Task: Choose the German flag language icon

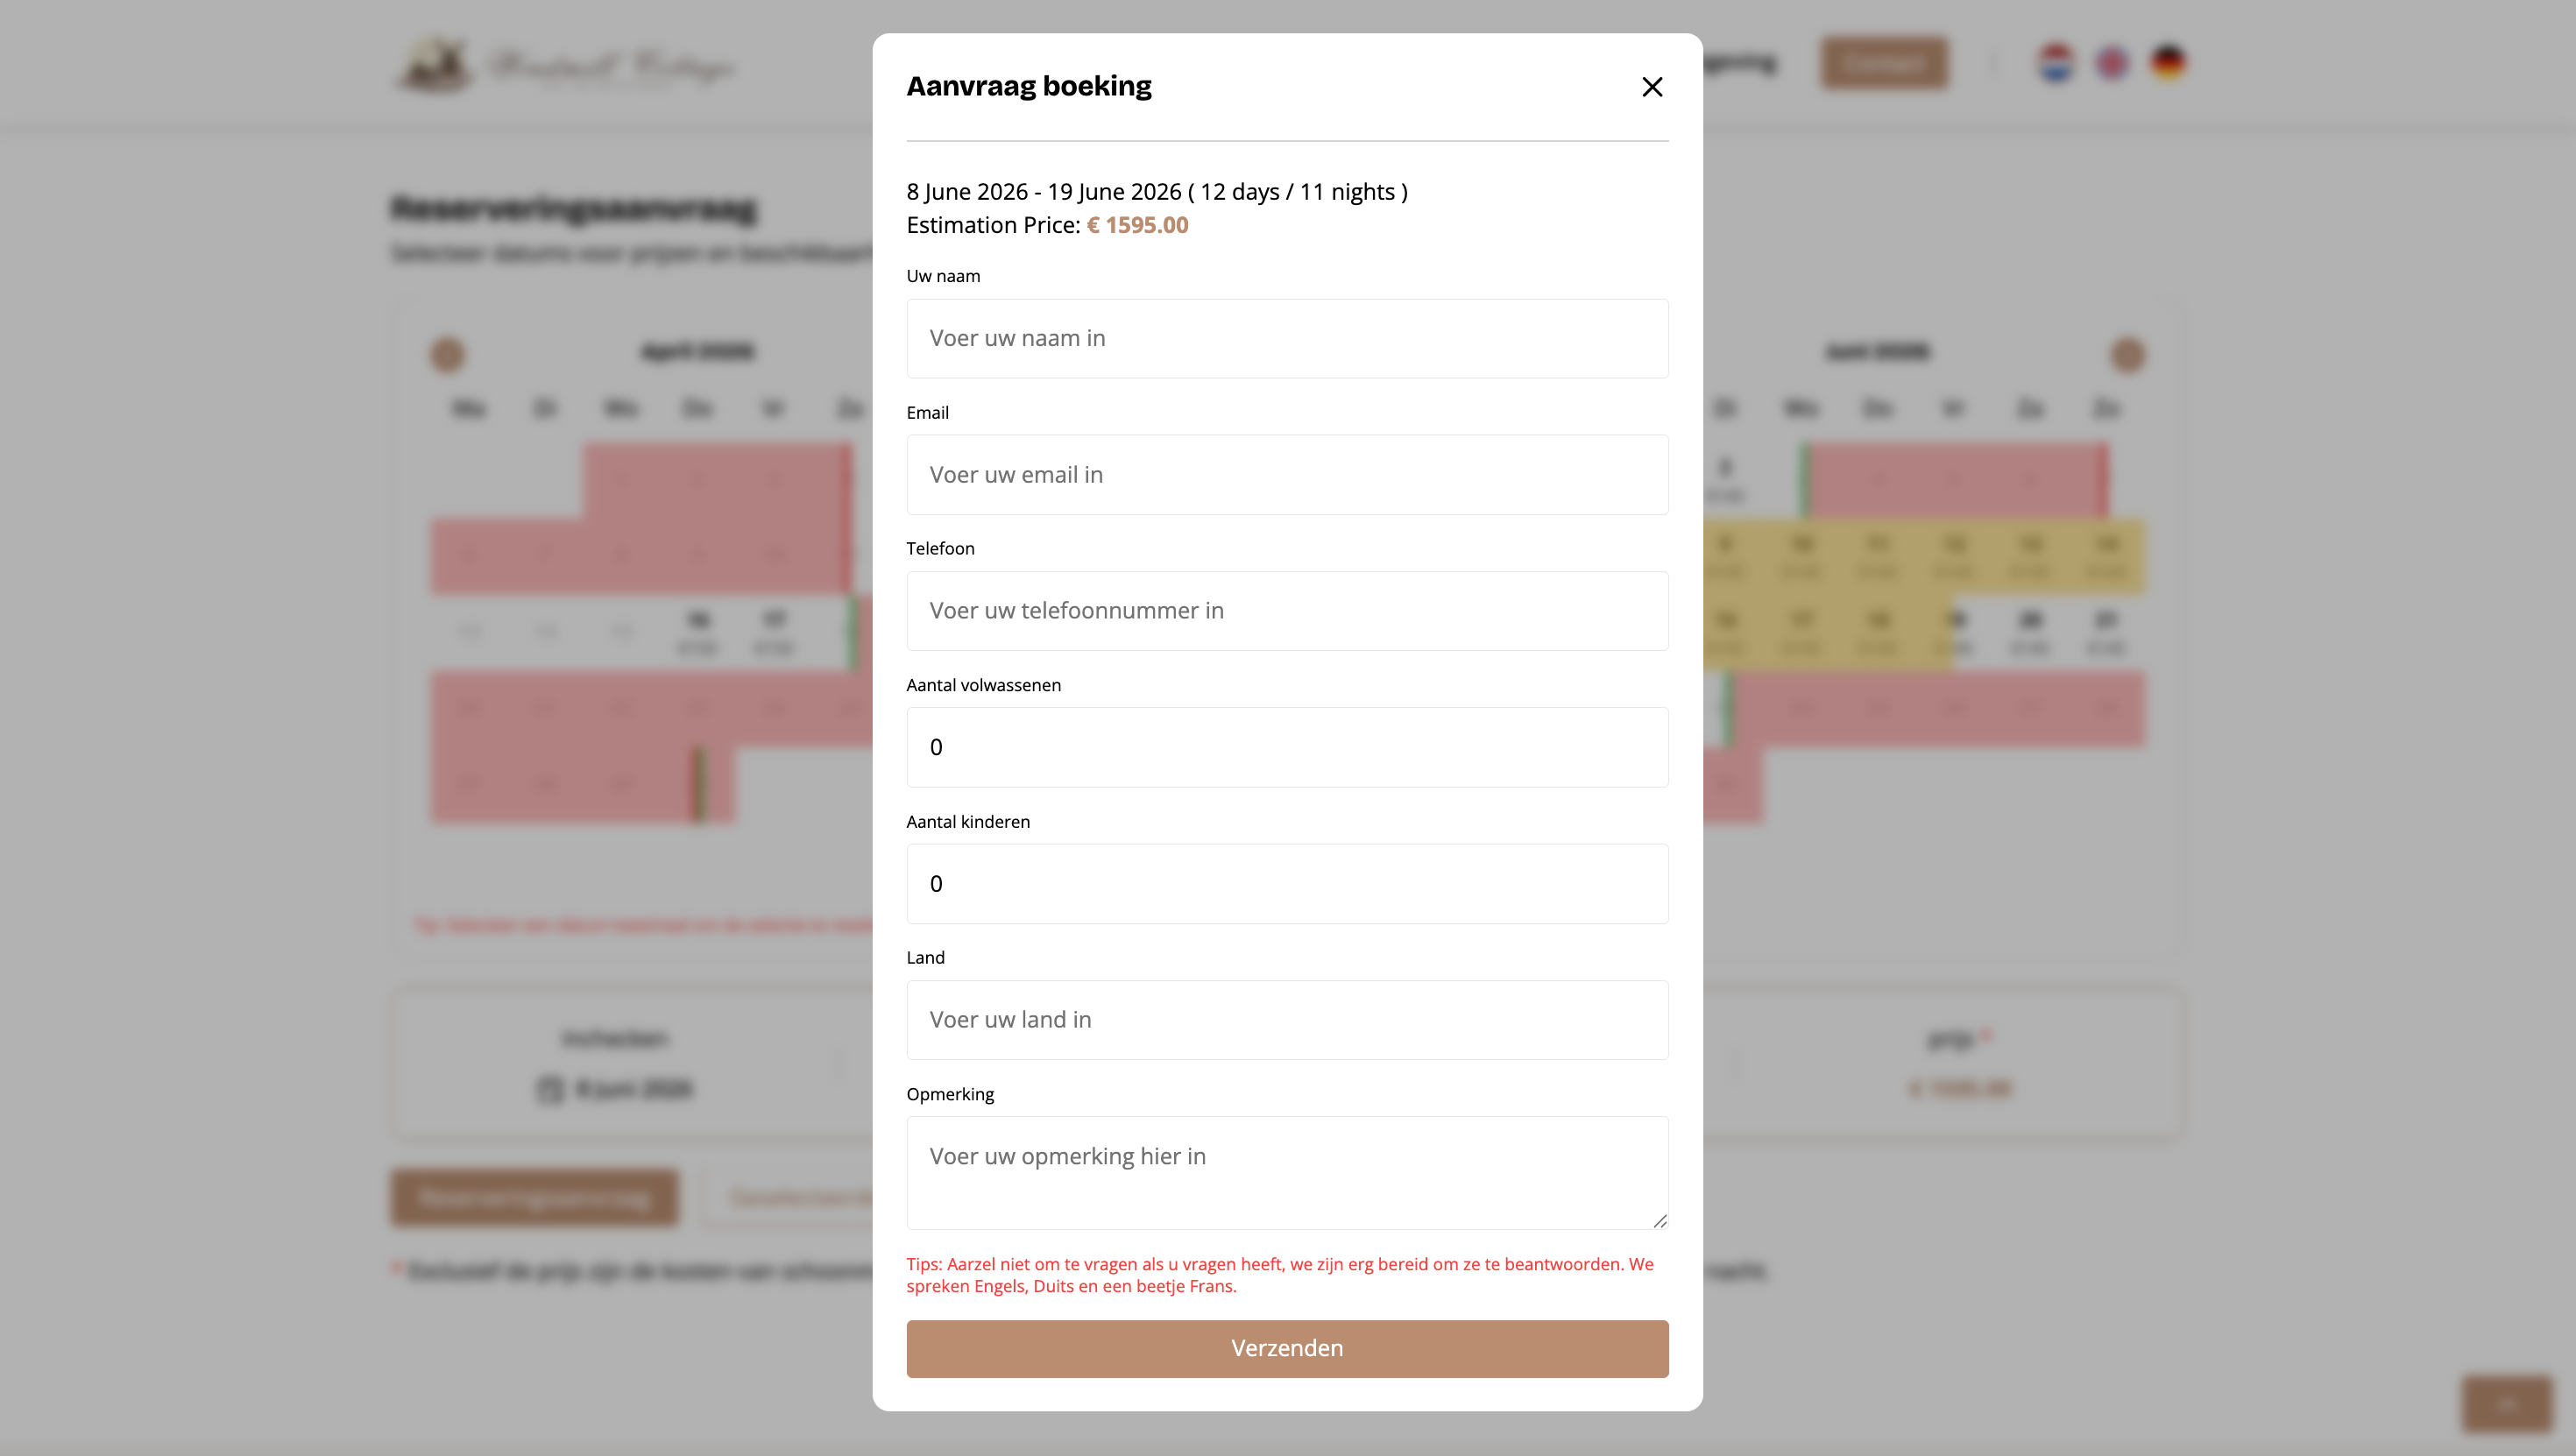Action: [2168, 63]
